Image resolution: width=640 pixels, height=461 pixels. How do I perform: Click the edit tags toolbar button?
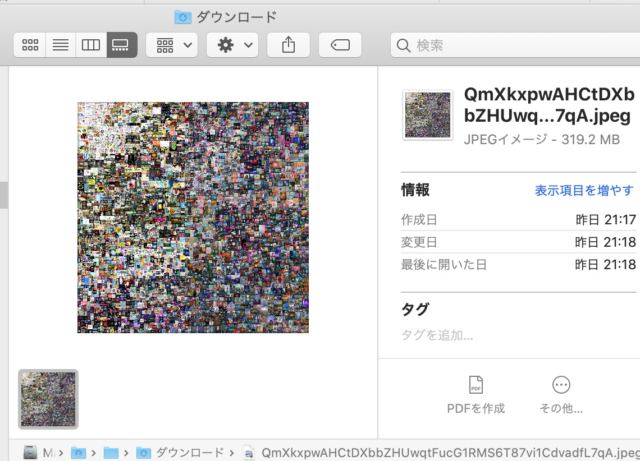pos(340,45)
